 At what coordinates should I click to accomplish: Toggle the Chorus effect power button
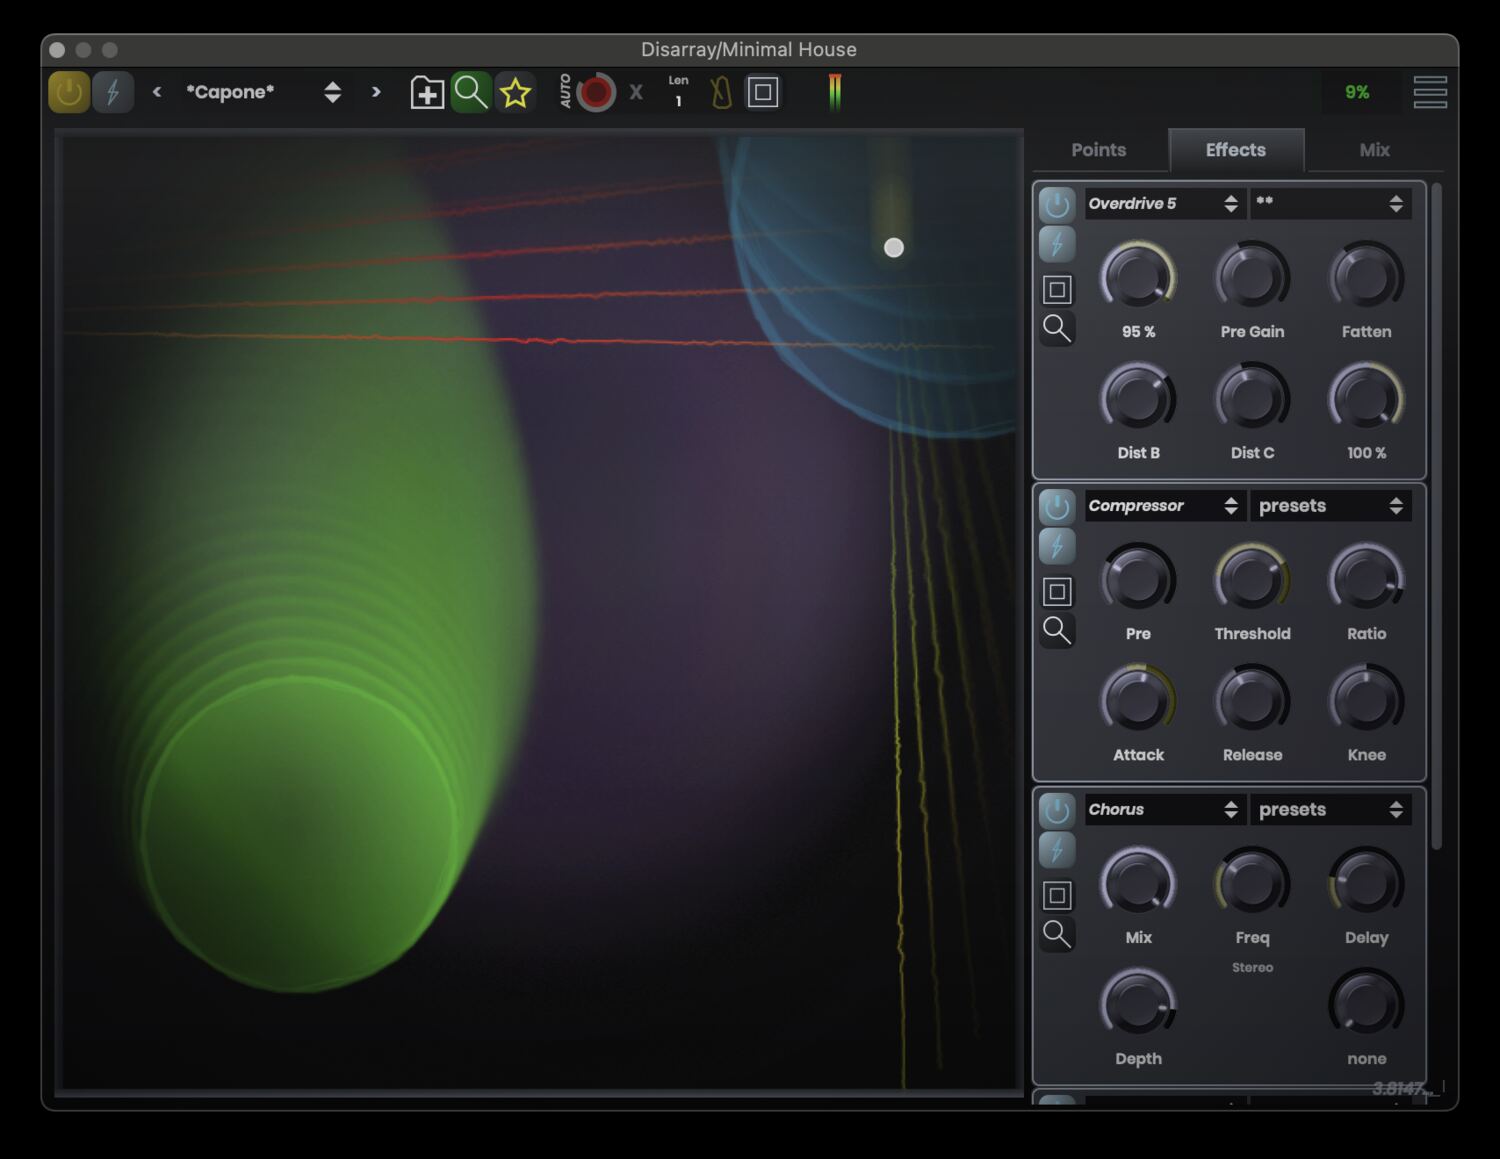point(1057,811)
